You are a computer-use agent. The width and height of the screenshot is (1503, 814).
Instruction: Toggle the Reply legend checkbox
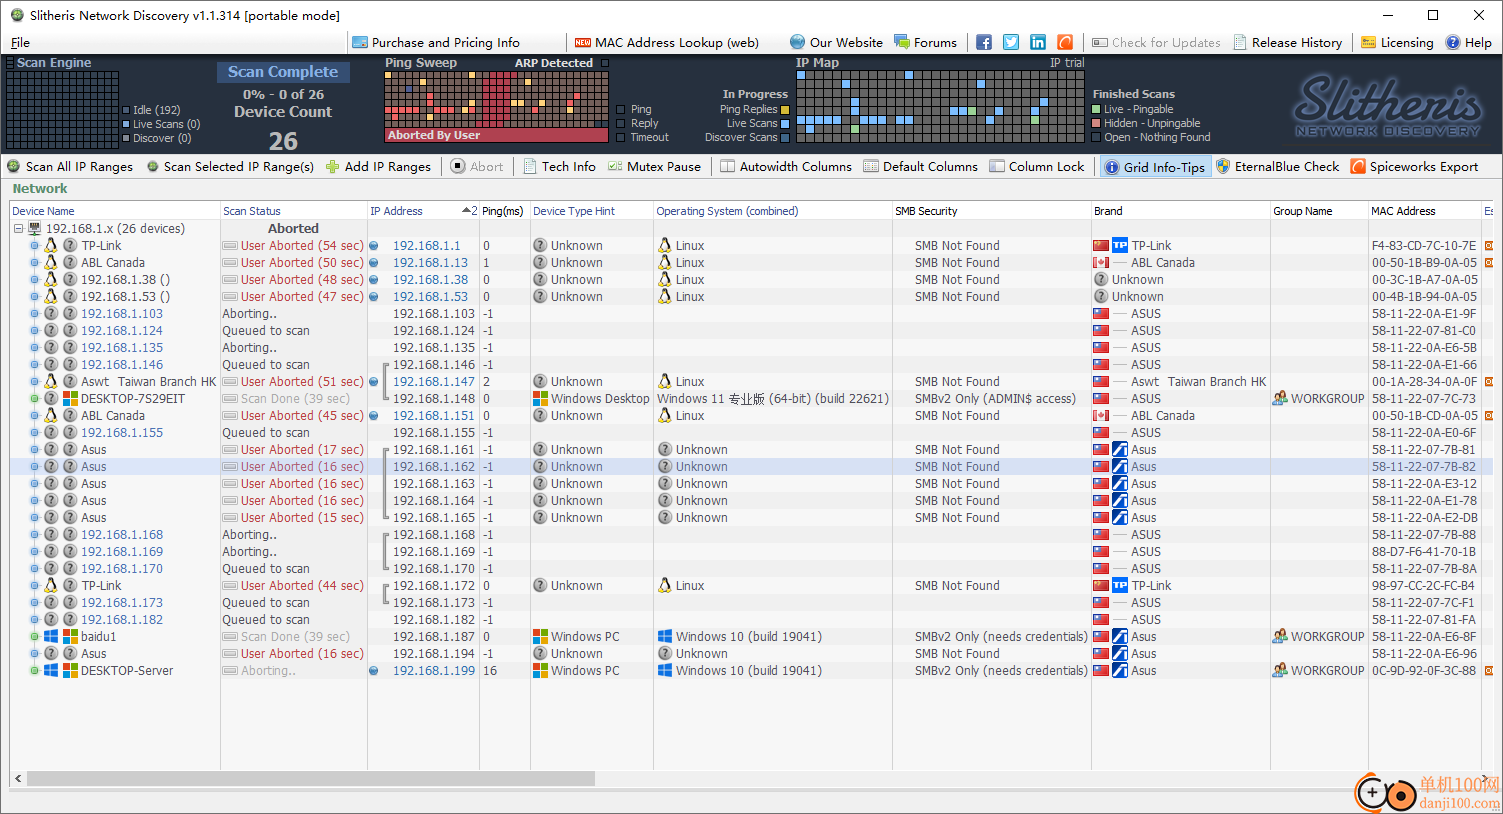(621, 123)
